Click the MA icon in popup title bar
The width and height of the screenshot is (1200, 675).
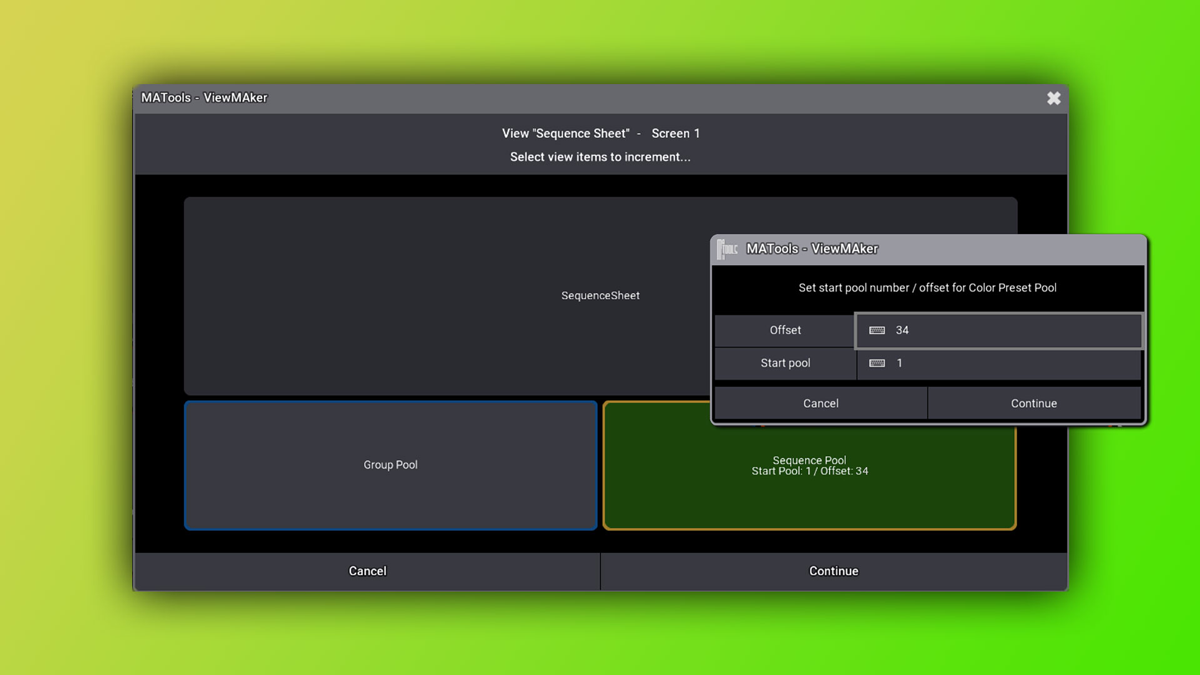pos(728,249)
